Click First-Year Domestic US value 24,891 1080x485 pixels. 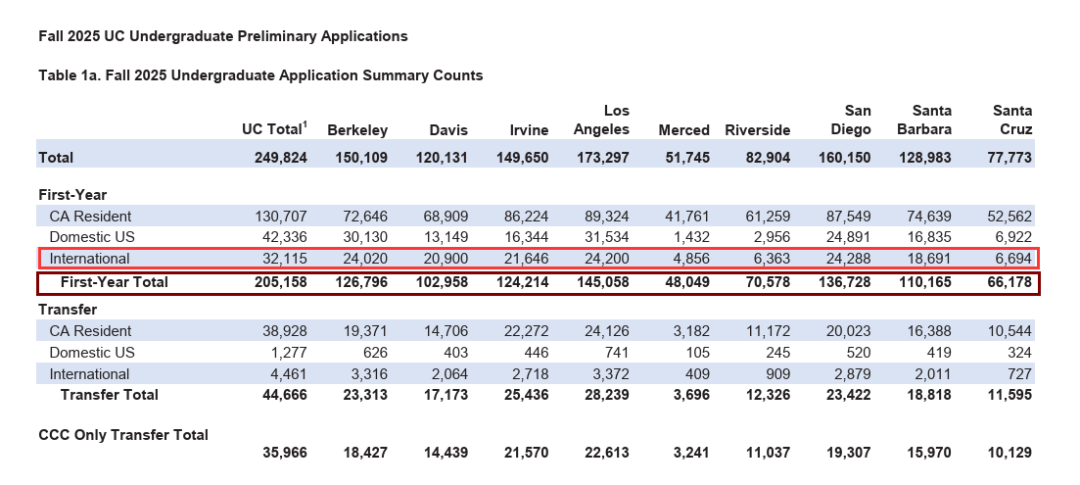[848, 238]
